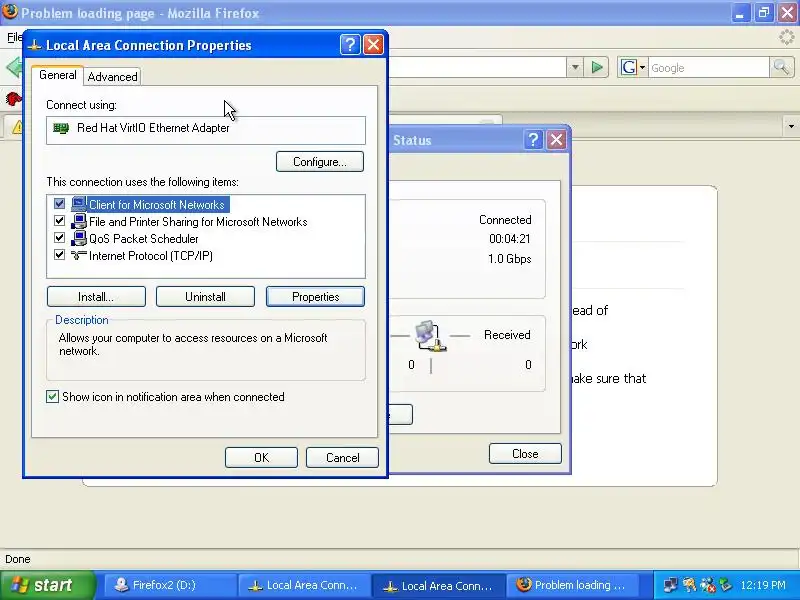This screenshot has height=600, width=800.
Task: Click the Google search engine icon
Action: pyautogui.click(x=629, y=67)
